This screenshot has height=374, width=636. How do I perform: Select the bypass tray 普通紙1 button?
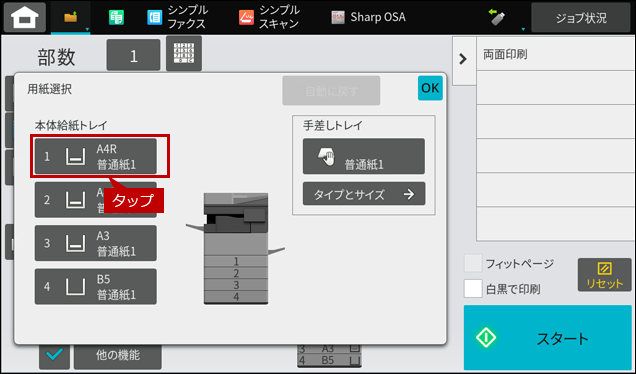(x=364, y=156)
